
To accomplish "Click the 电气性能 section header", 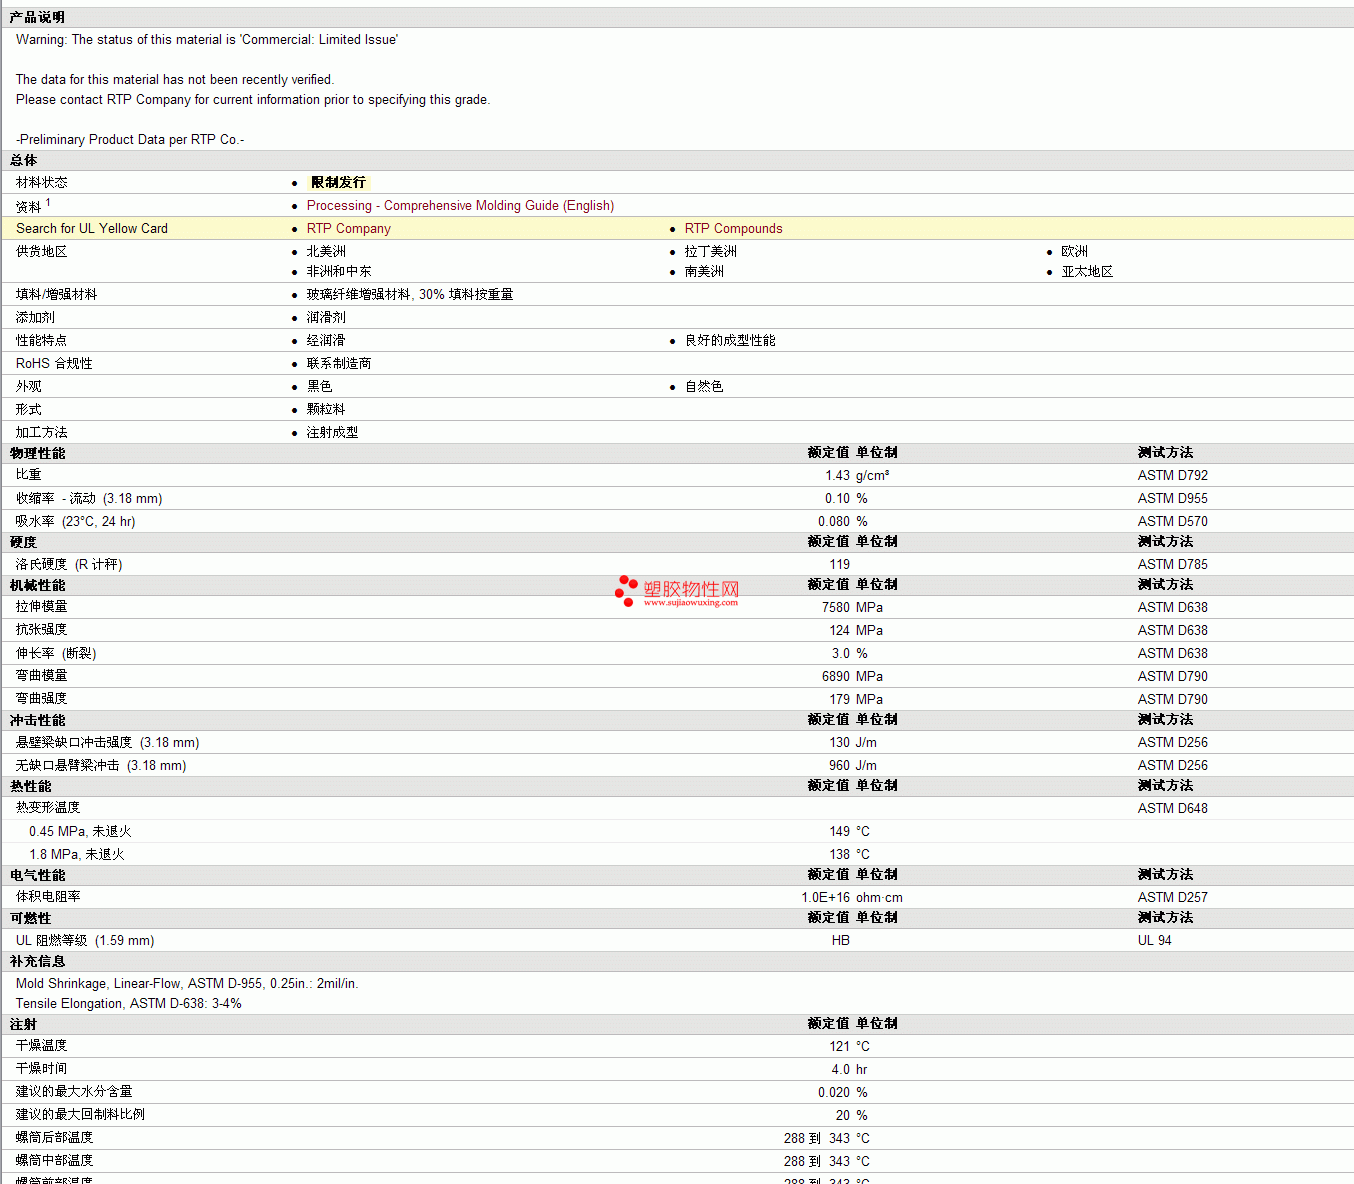I will [37, 875].
